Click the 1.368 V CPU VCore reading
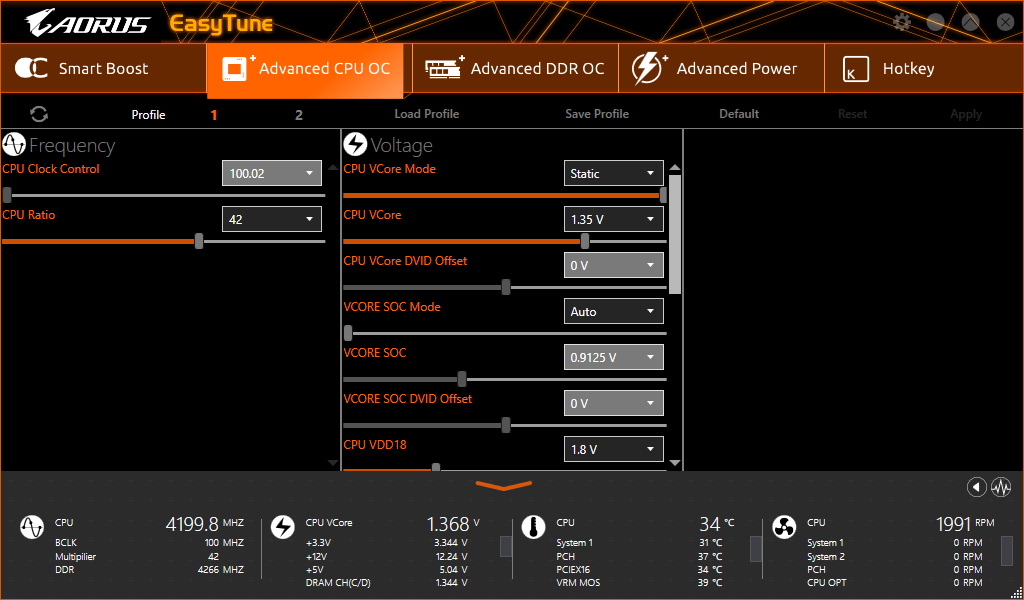The height and width of the screenshot is (600, 1024). click(453, 524)
